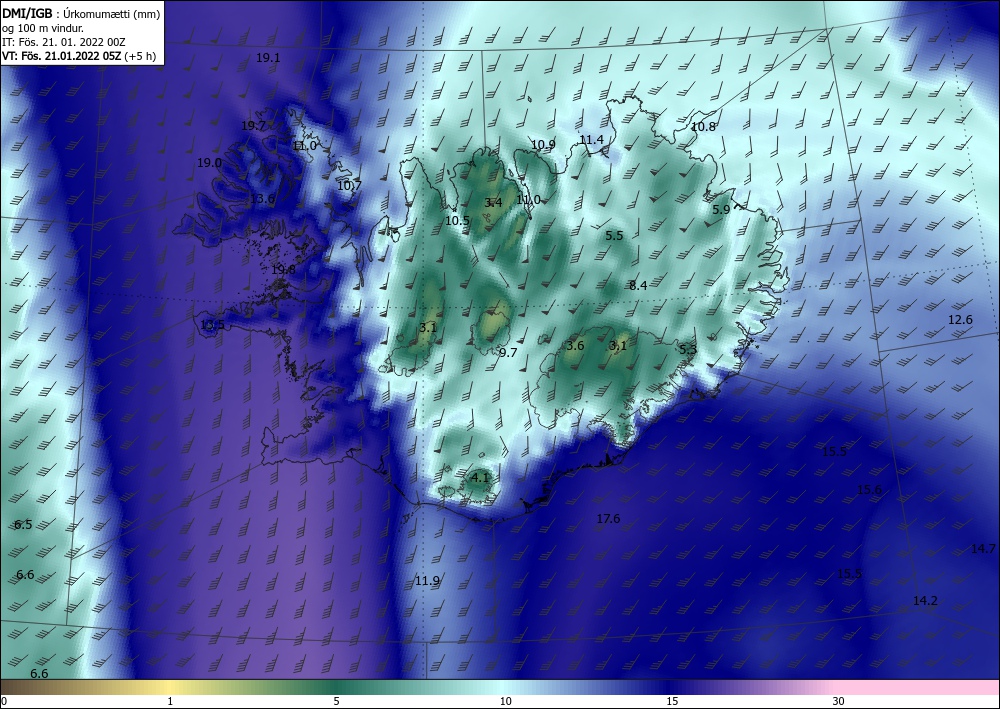Select the 19.7 map value
1000x709 pixels.
(253, 126)
